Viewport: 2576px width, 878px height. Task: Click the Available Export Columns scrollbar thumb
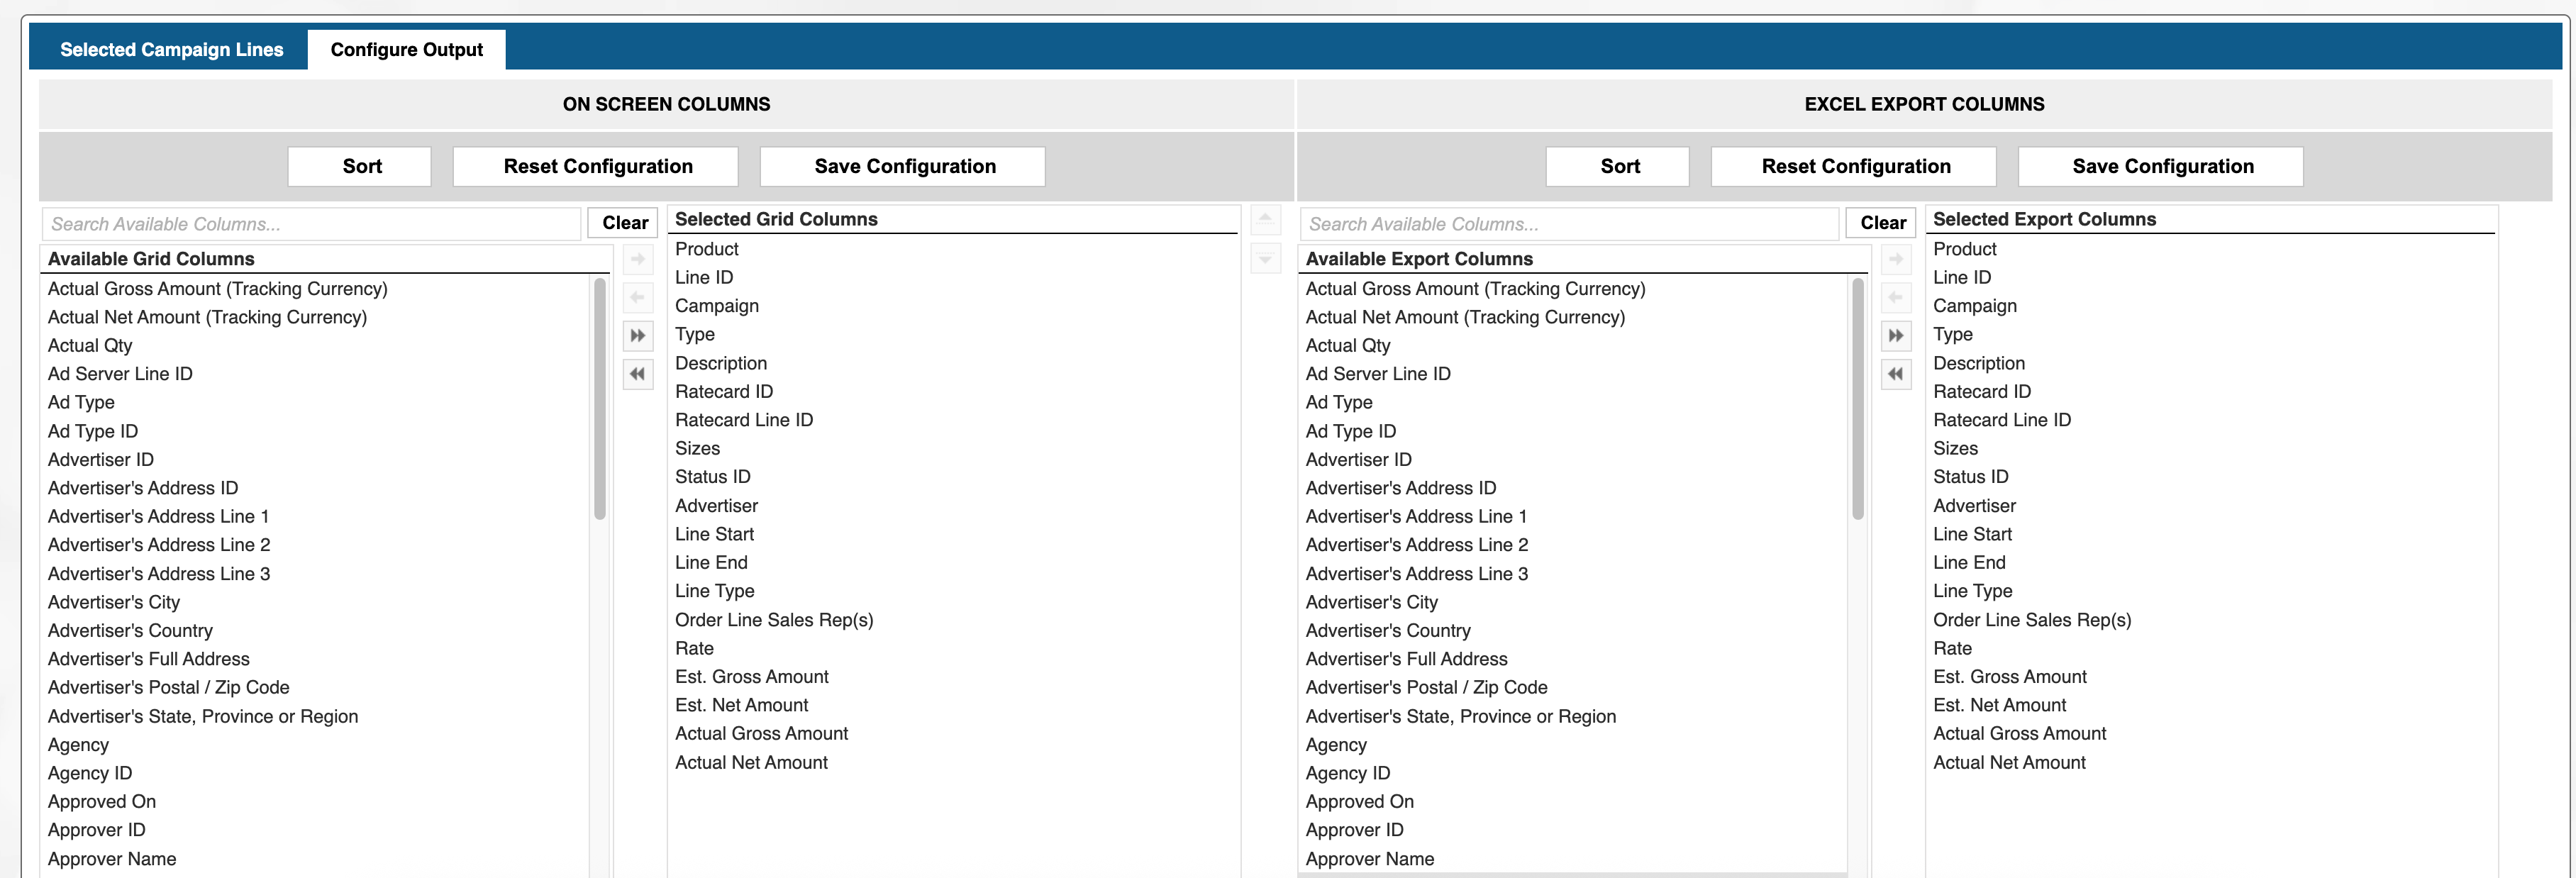pyautogui.click(x=1858, y=400)
